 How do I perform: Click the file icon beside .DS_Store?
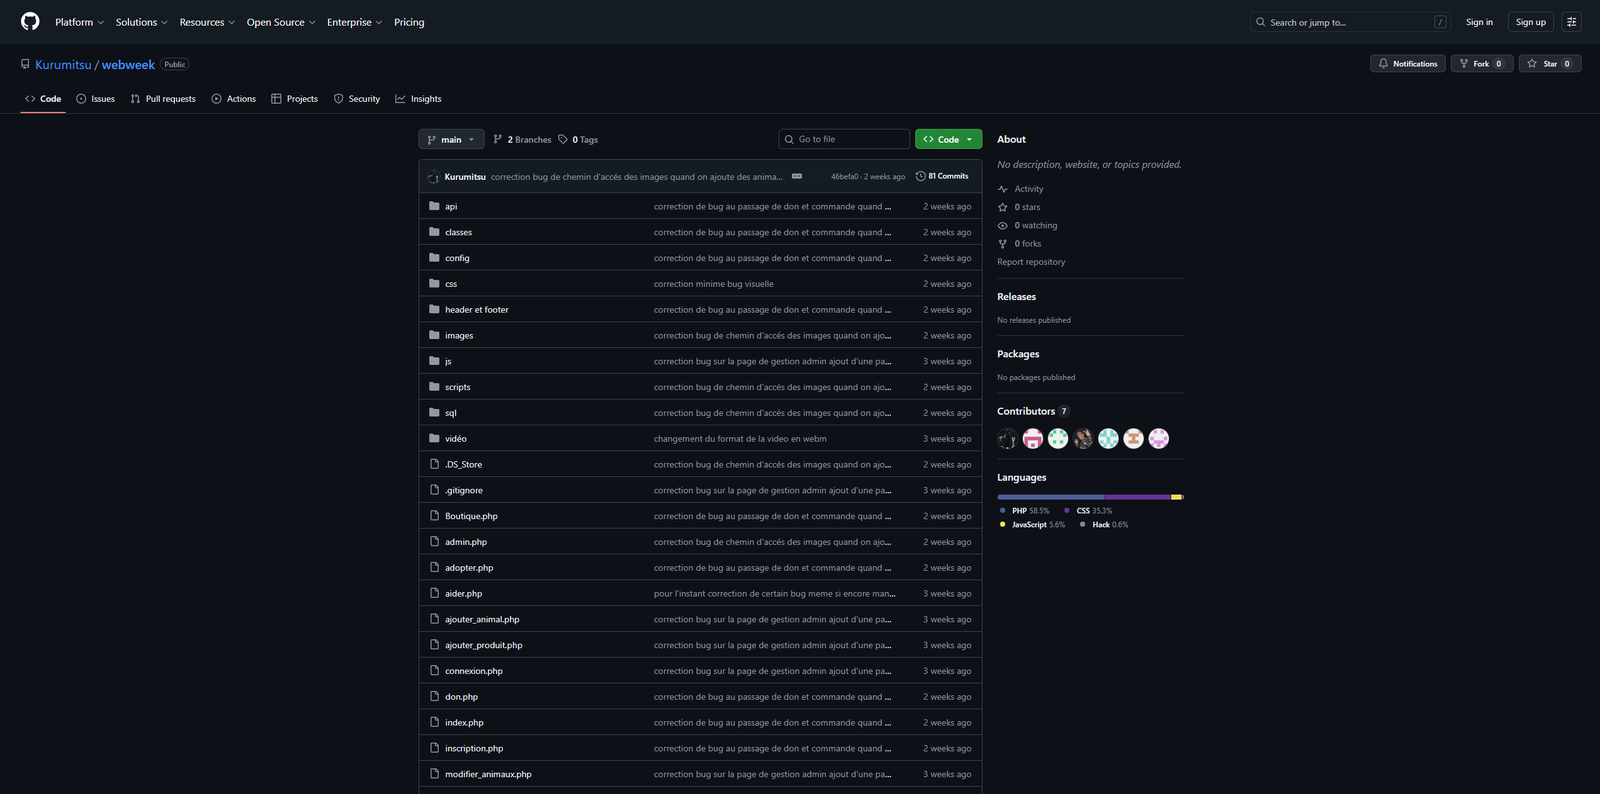tap(434, 464)
